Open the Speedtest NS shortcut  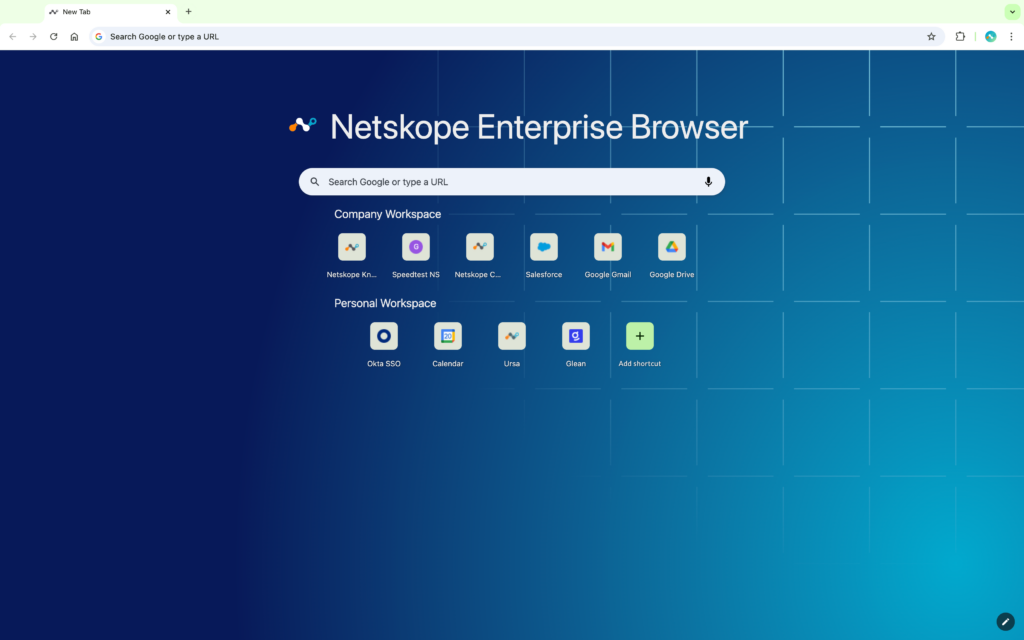pyautogui.click(x=415, y=248)
